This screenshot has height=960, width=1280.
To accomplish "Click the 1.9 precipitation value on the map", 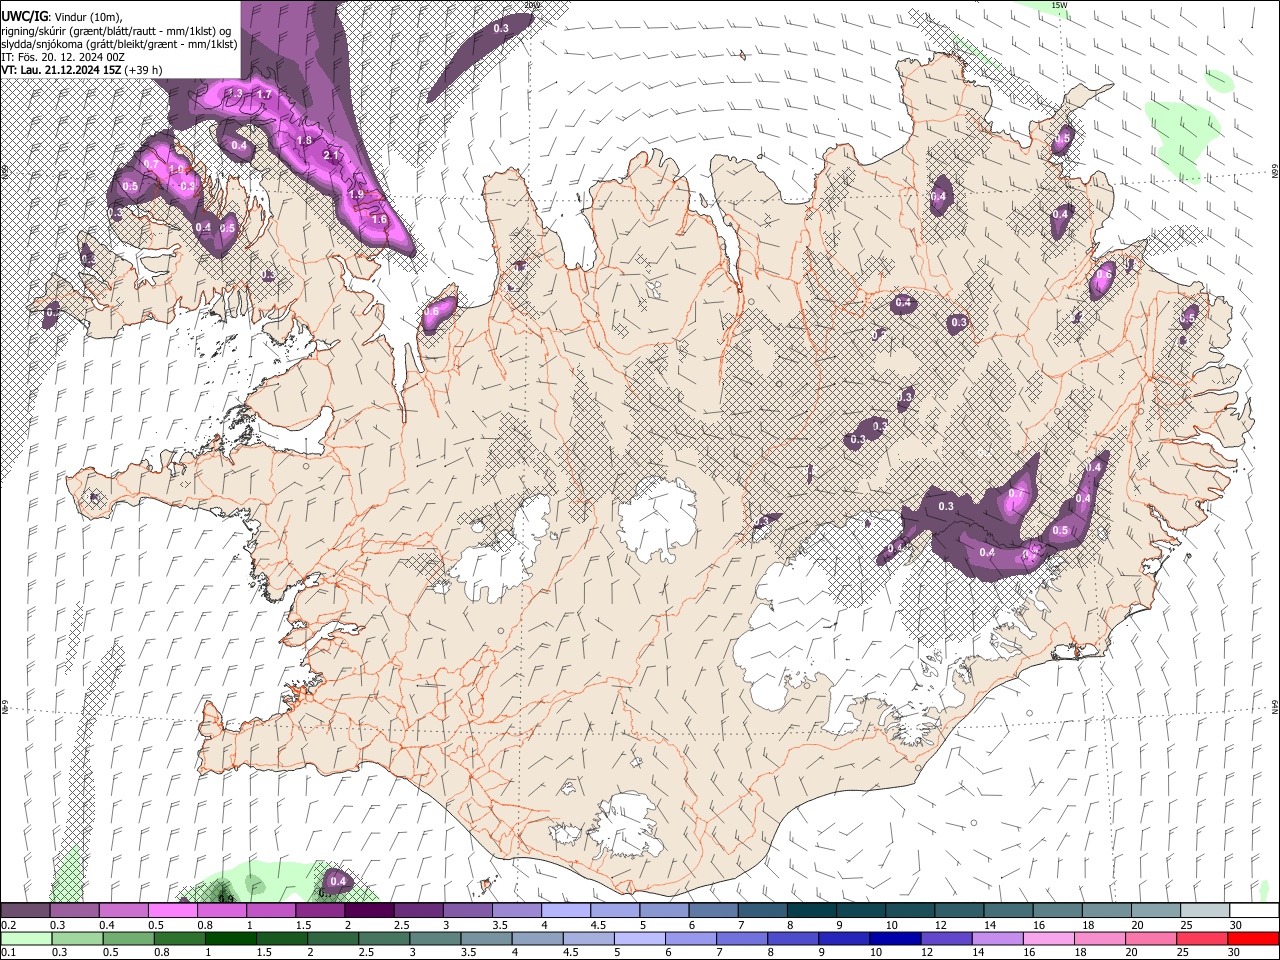I will pos(356,194).
